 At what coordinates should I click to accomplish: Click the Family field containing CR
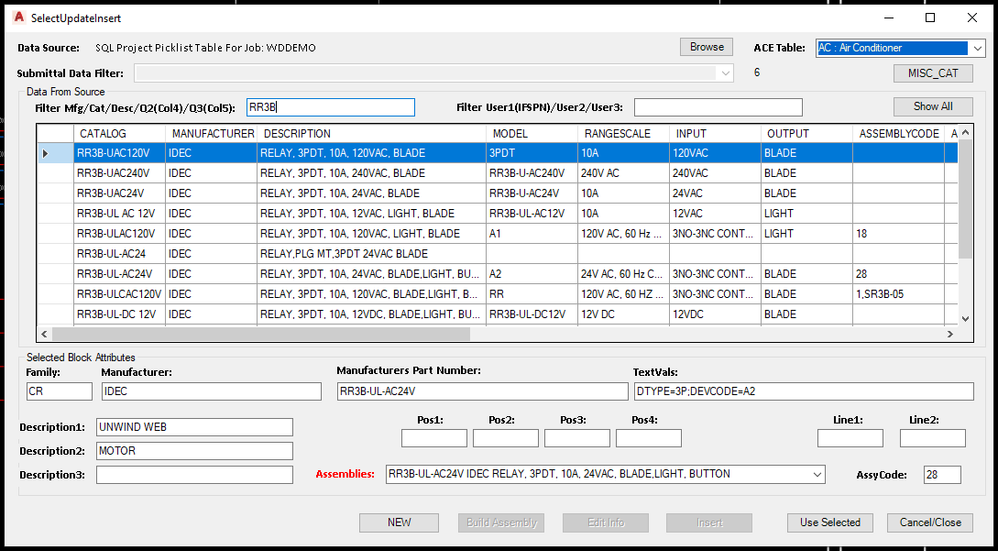tap(59, 391)
